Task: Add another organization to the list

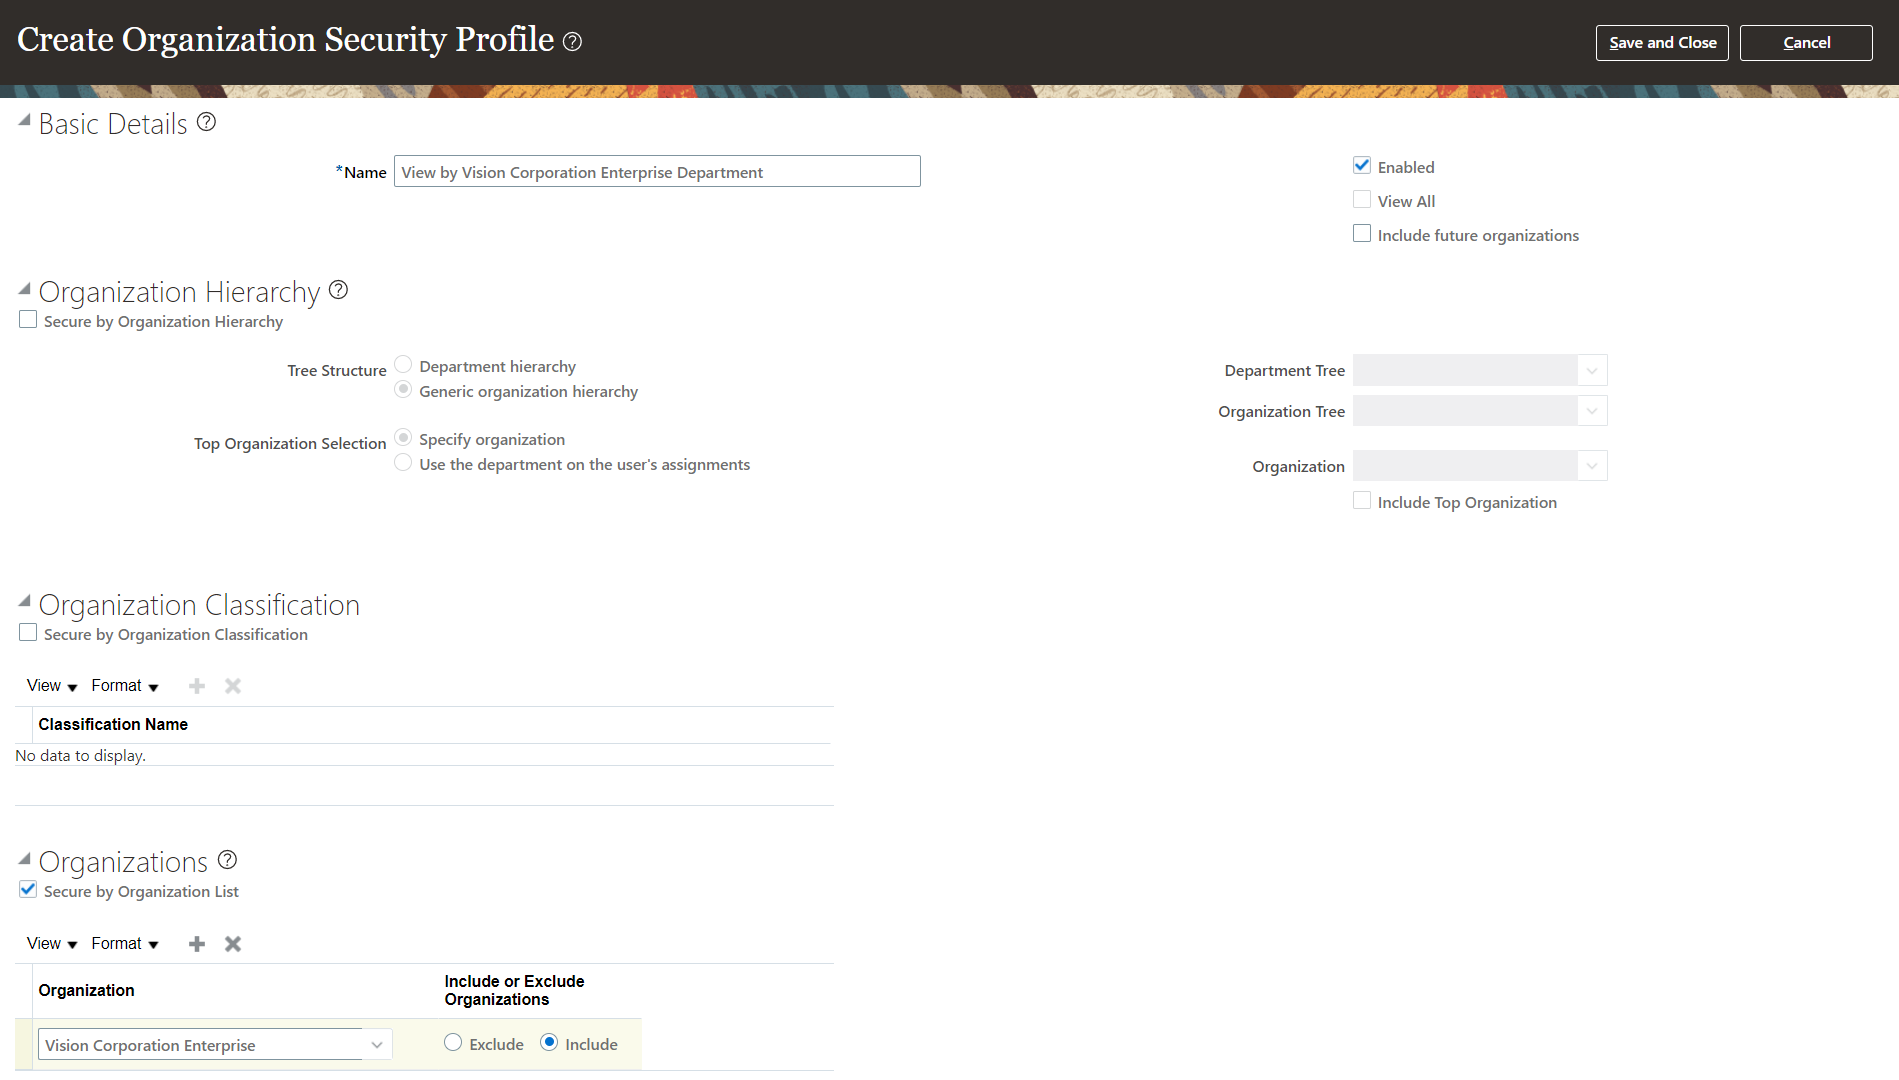Action: pyautogui.click(x=196, y=943)
